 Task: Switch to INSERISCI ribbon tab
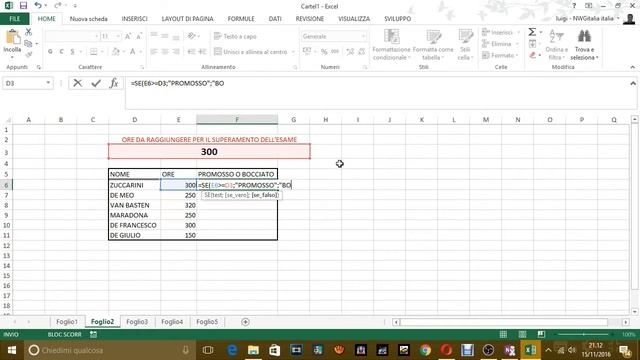coord(134,19)
